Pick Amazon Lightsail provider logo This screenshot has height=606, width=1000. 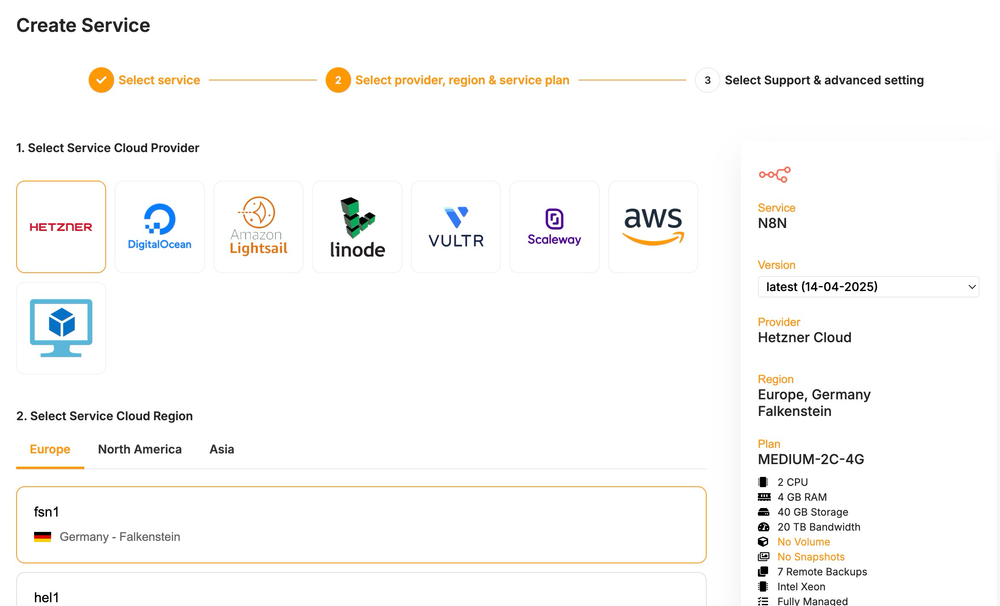tap(258, 227)
